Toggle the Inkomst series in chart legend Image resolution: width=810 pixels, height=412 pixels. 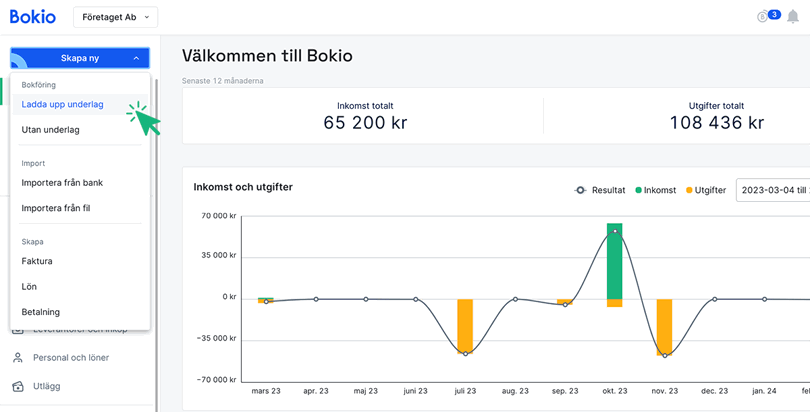click(x=655, y=190)
